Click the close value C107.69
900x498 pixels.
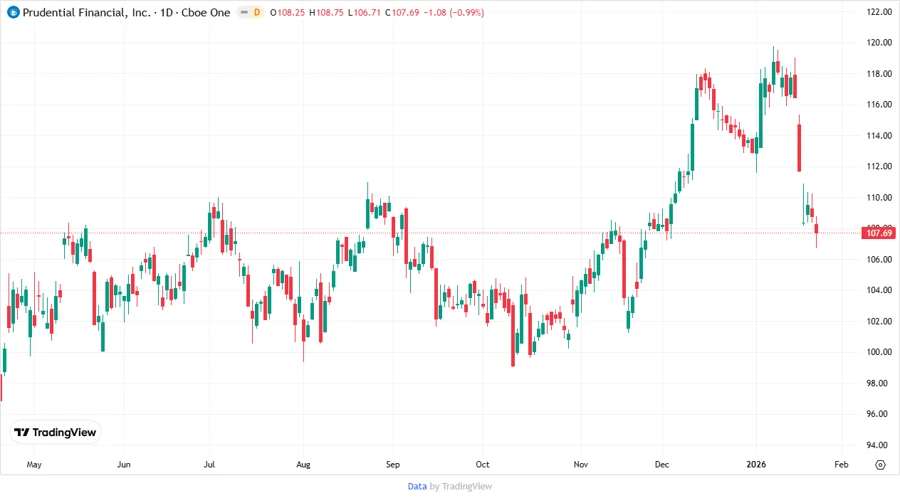coord(402,12)
